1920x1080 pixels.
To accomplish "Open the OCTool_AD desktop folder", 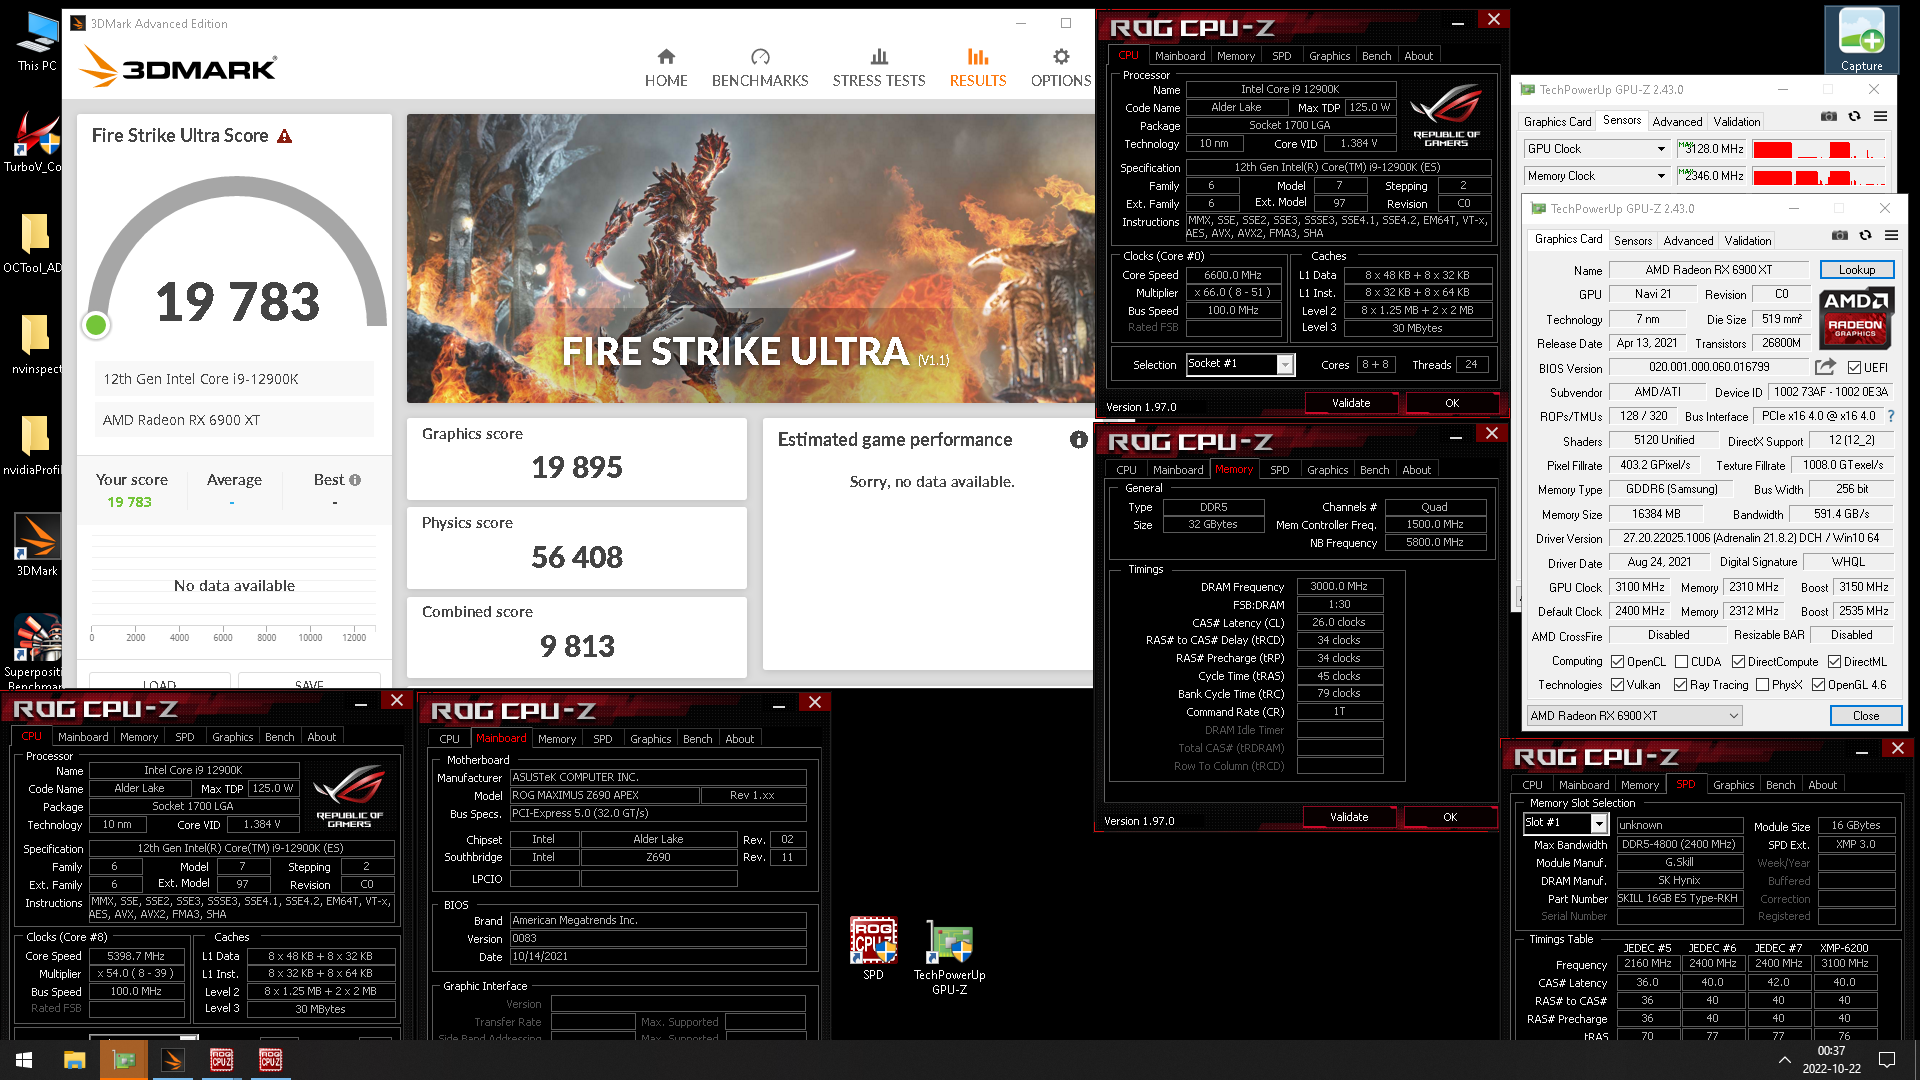I will [33, 243].
